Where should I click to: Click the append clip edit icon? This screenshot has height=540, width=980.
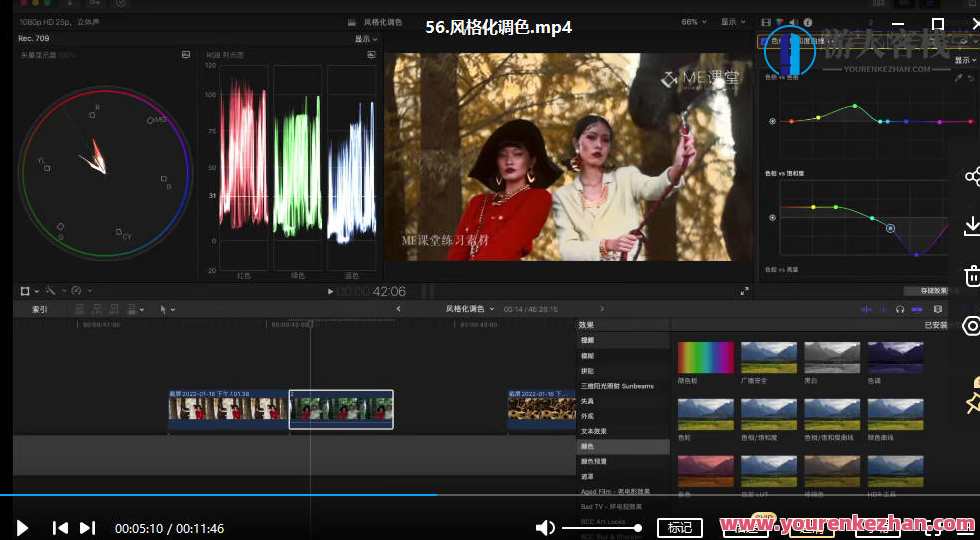point(114,309)
